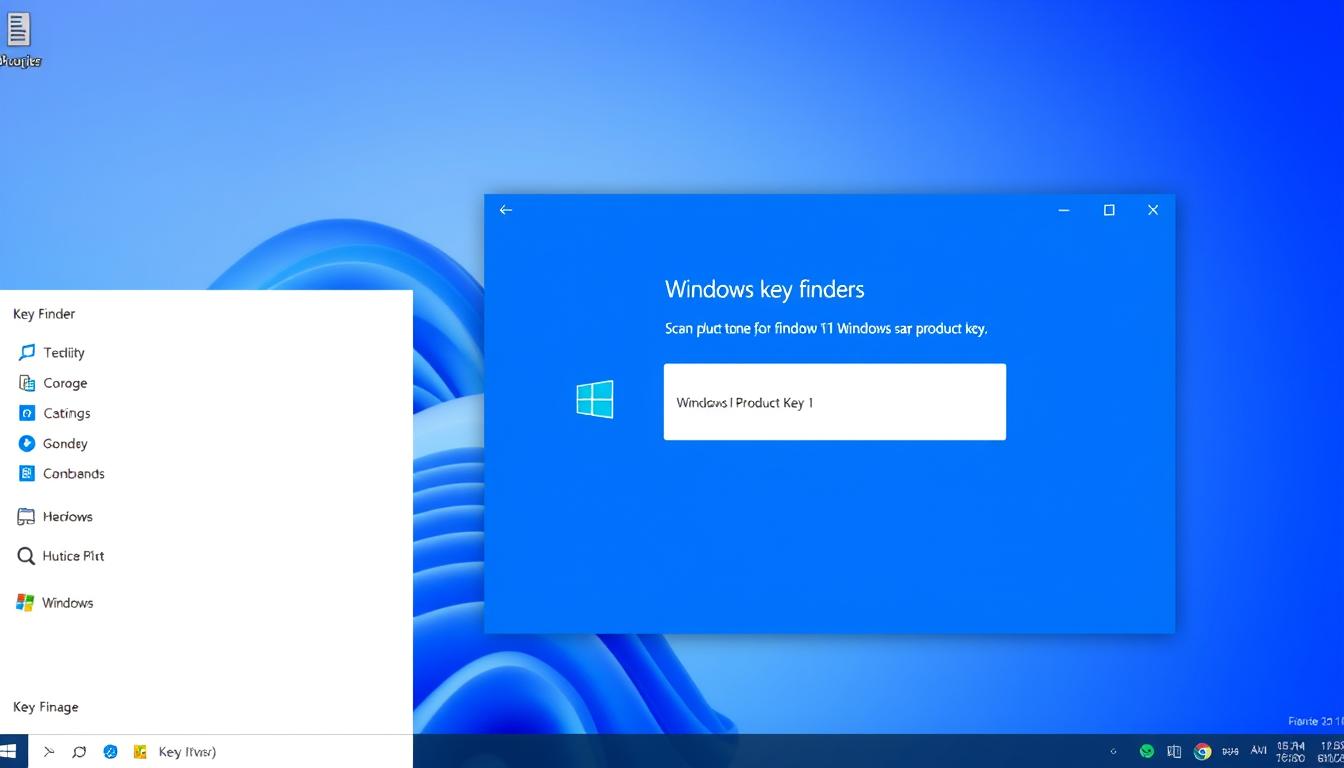Click the Tedliity icon in Key Finder menu
Screen dimensions: 1344x768
click(x=27, y=352)
